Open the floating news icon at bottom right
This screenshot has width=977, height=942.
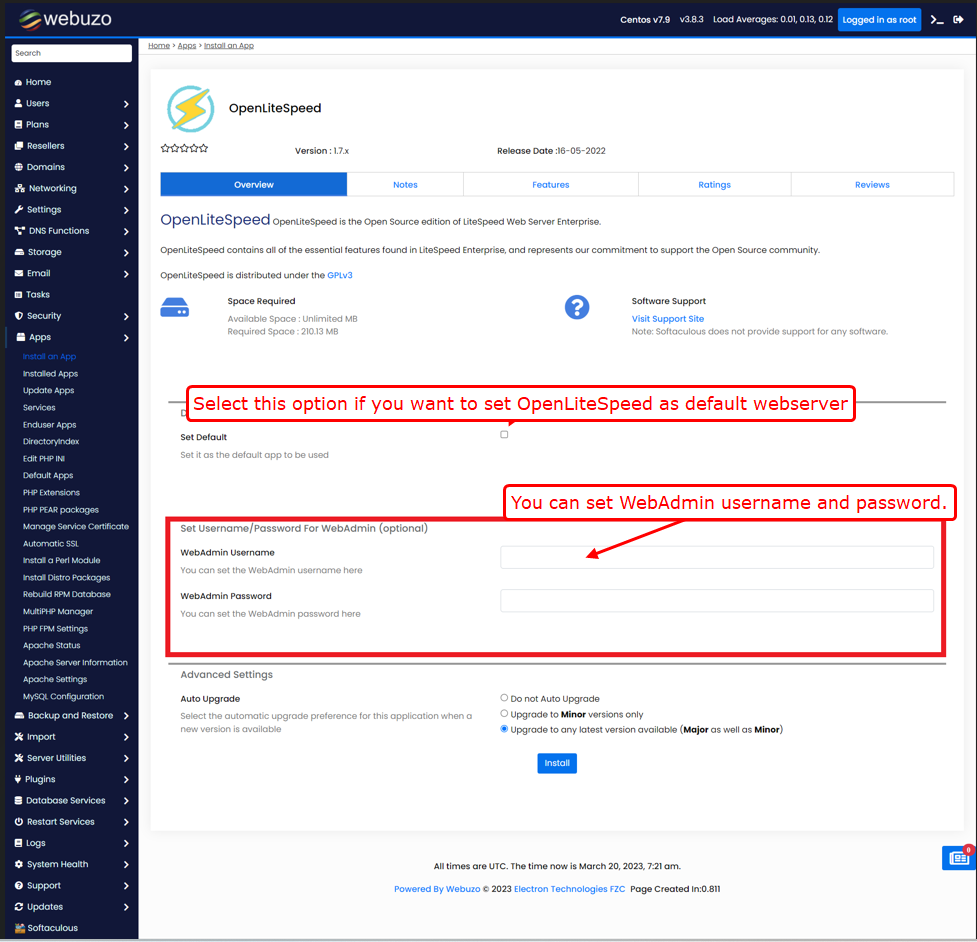(957, 858)
